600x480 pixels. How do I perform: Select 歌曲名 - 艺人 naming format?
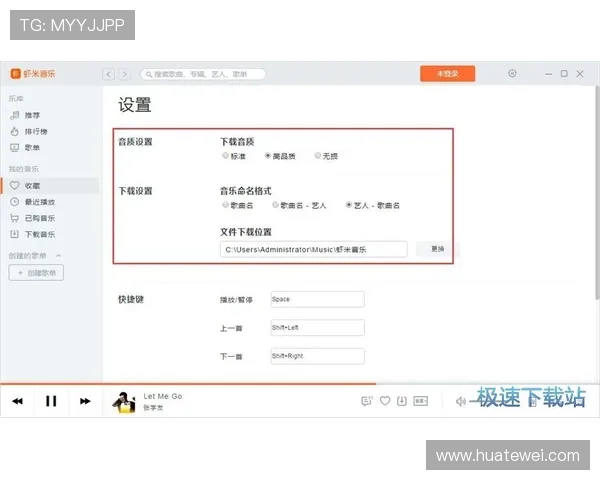275,205
